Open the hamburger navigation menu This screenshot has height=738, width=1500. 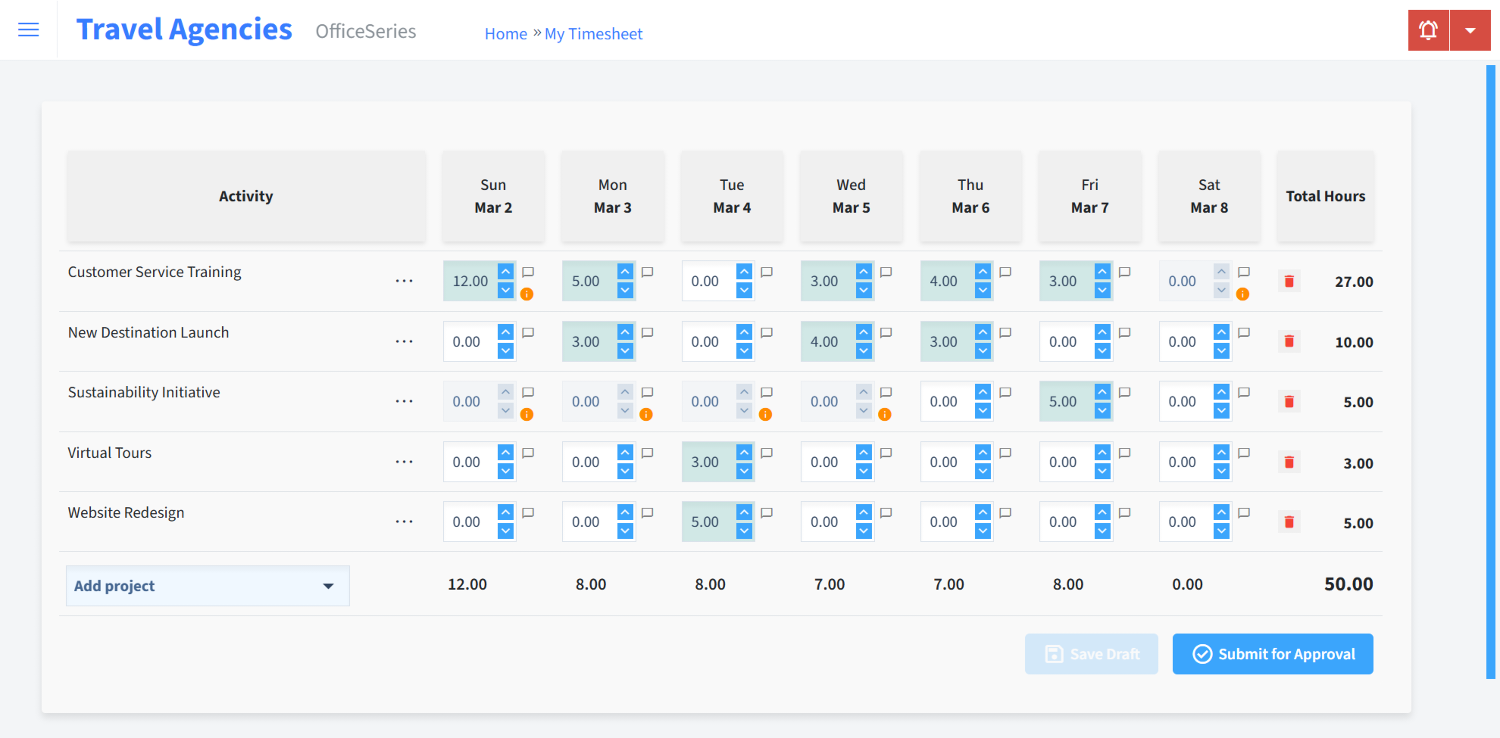(x=28, y=29)
